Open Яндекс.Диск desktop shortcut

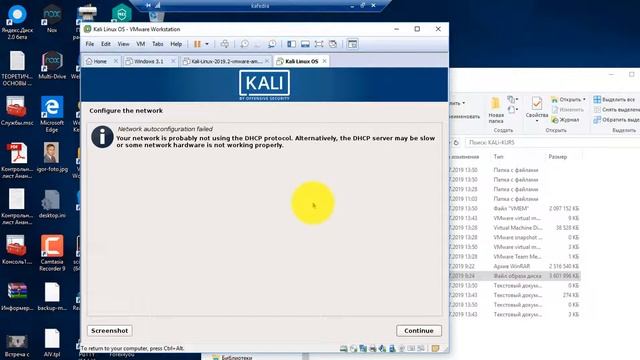click(17, 22)
